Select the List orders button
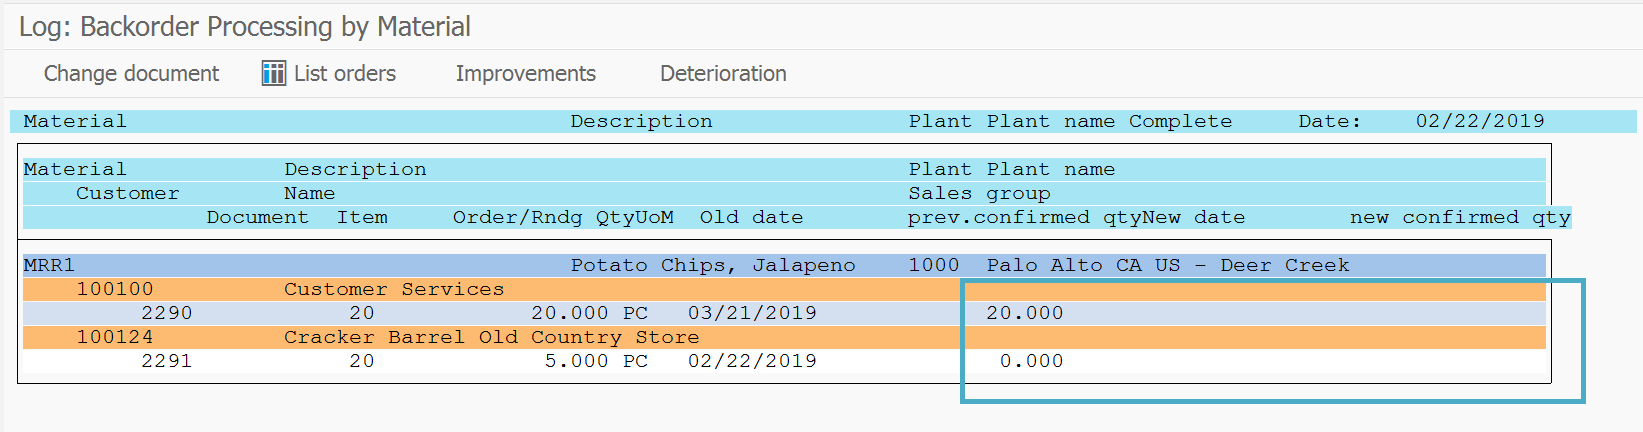 [329, 73]
